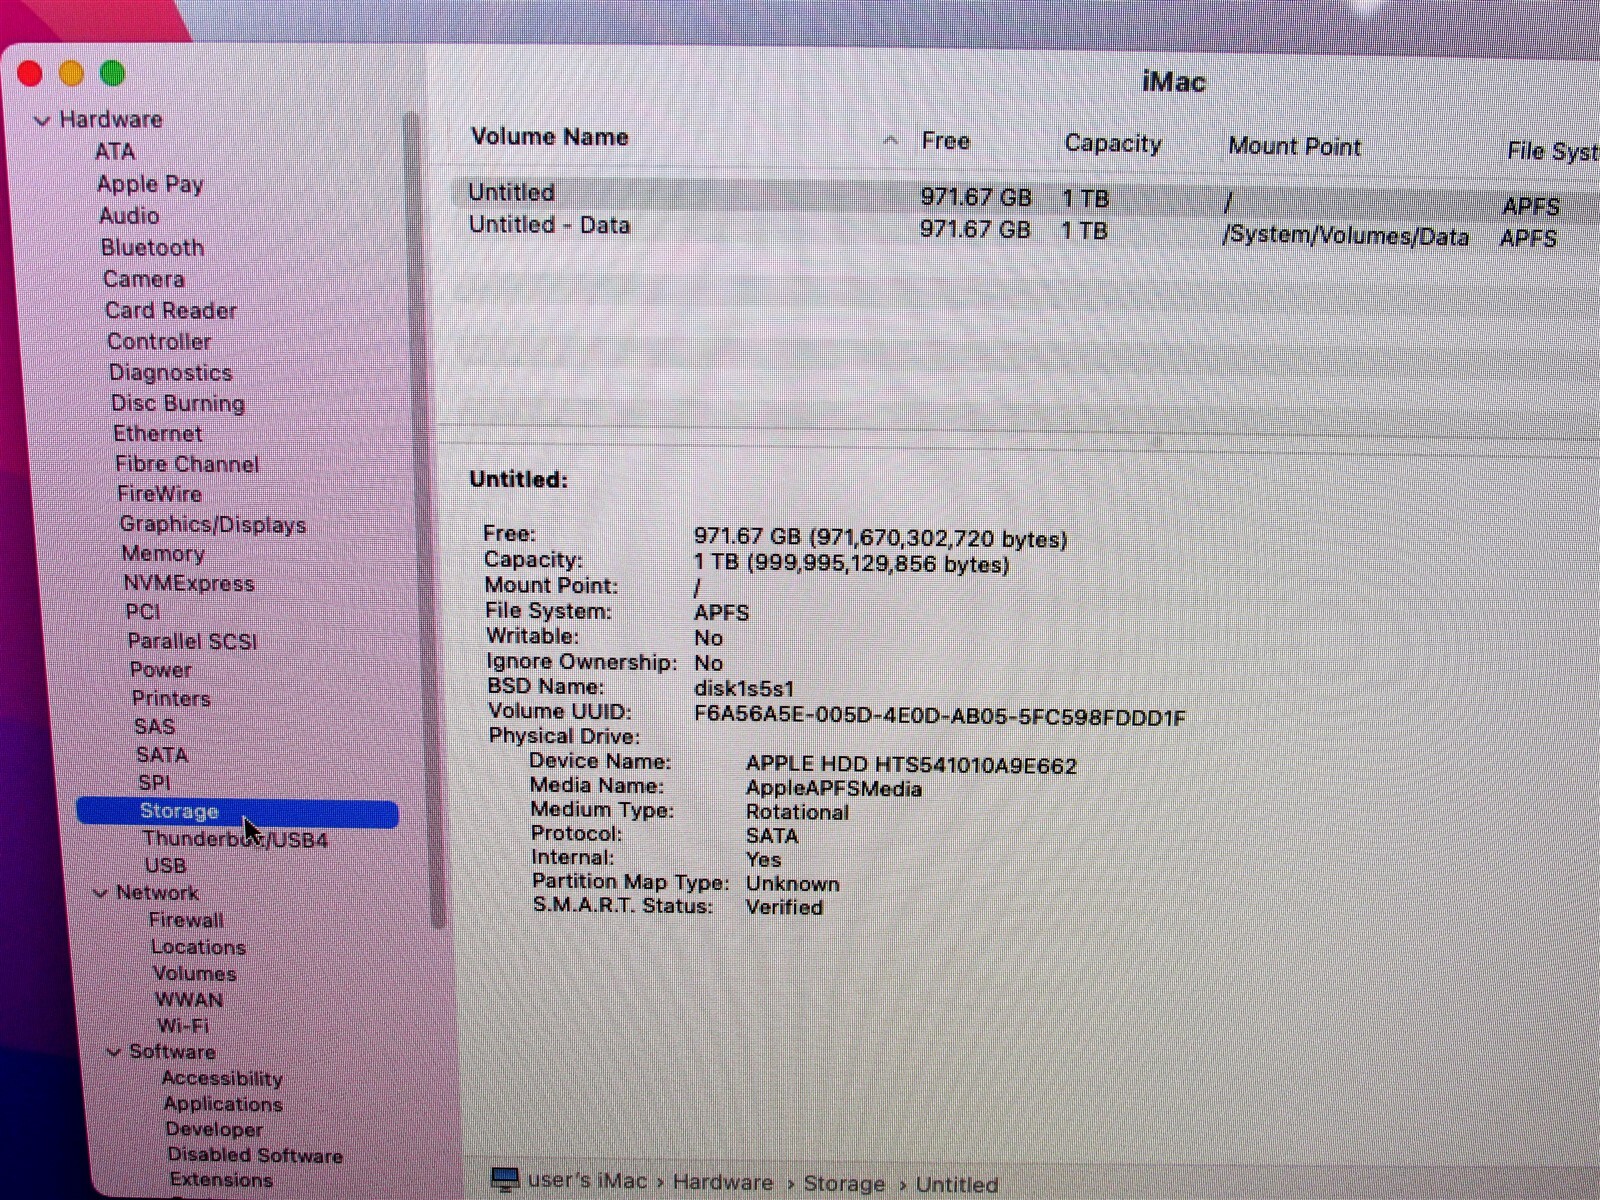Select Printers in the sidebar
The width and height of the screenshot is (1600, 1200).
click(171, 699)
